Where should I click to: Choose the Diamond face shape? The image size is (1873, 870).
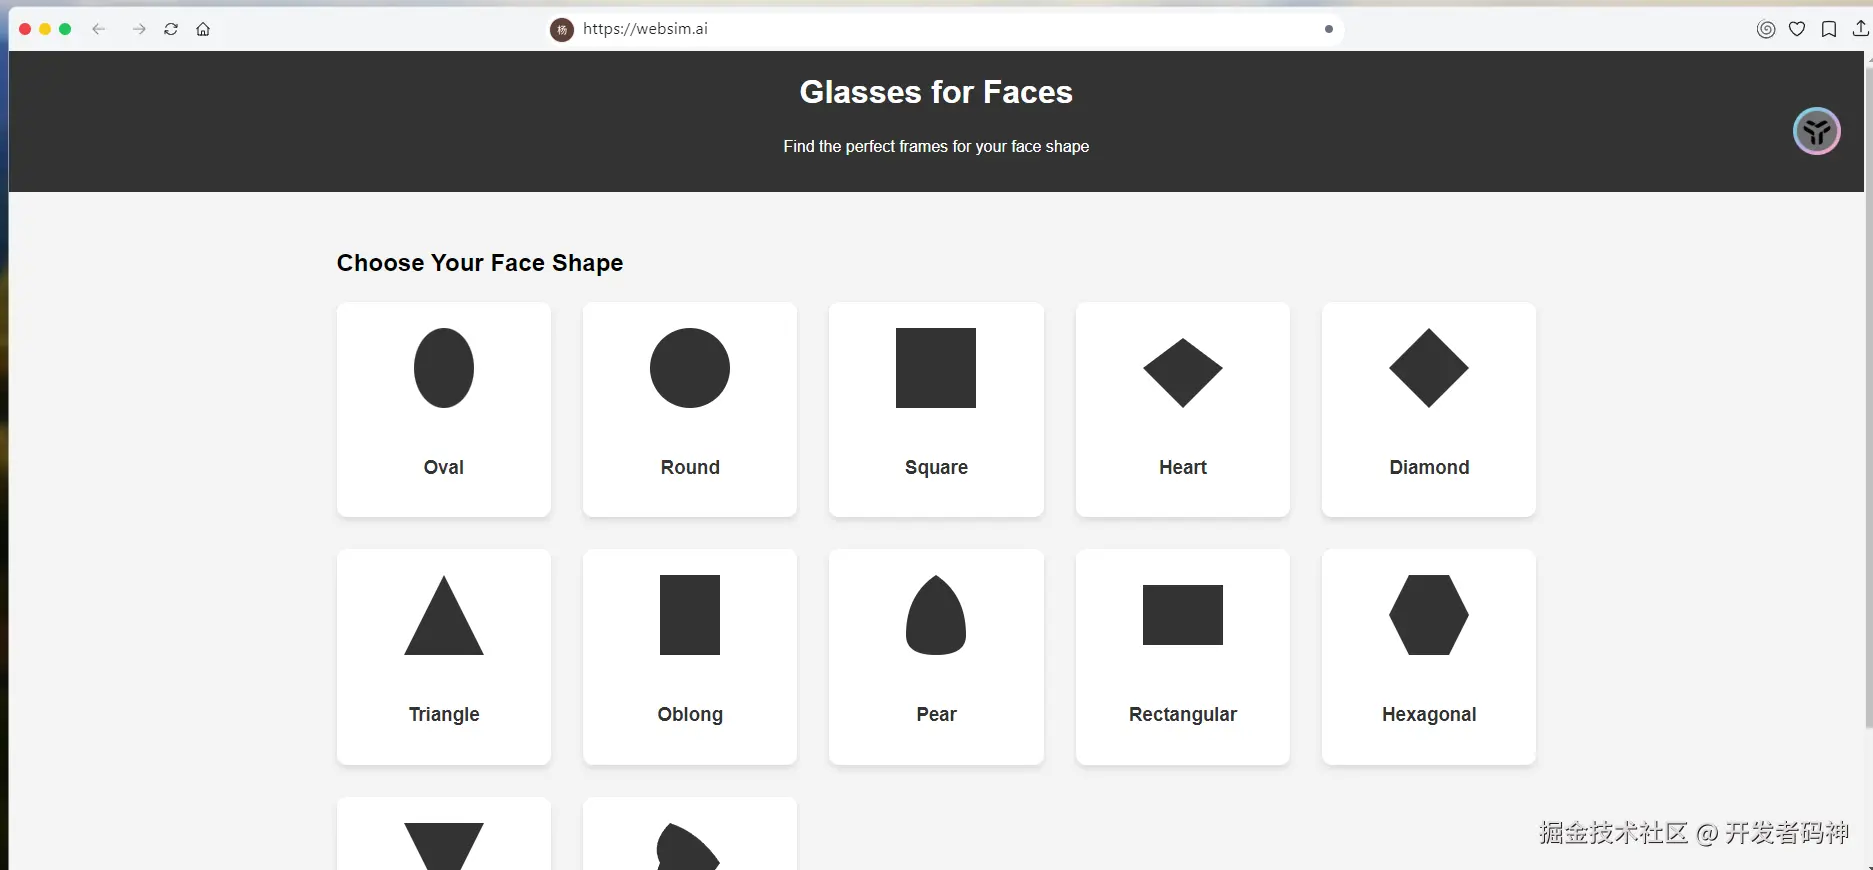(1429, 409)
